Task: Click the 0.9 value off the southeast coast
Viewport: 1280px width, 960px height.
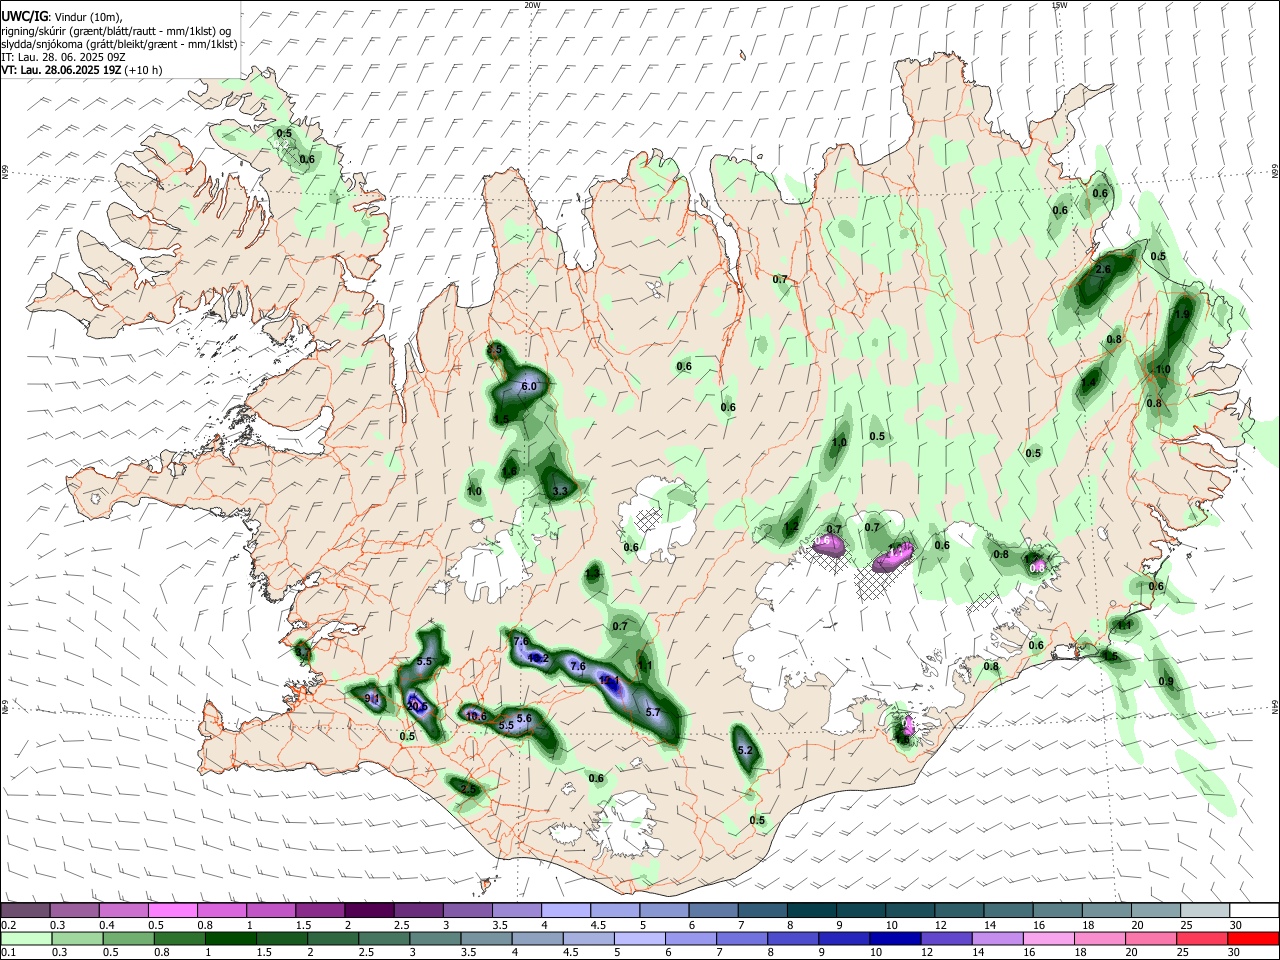Action: click(x=1166, y=682)
